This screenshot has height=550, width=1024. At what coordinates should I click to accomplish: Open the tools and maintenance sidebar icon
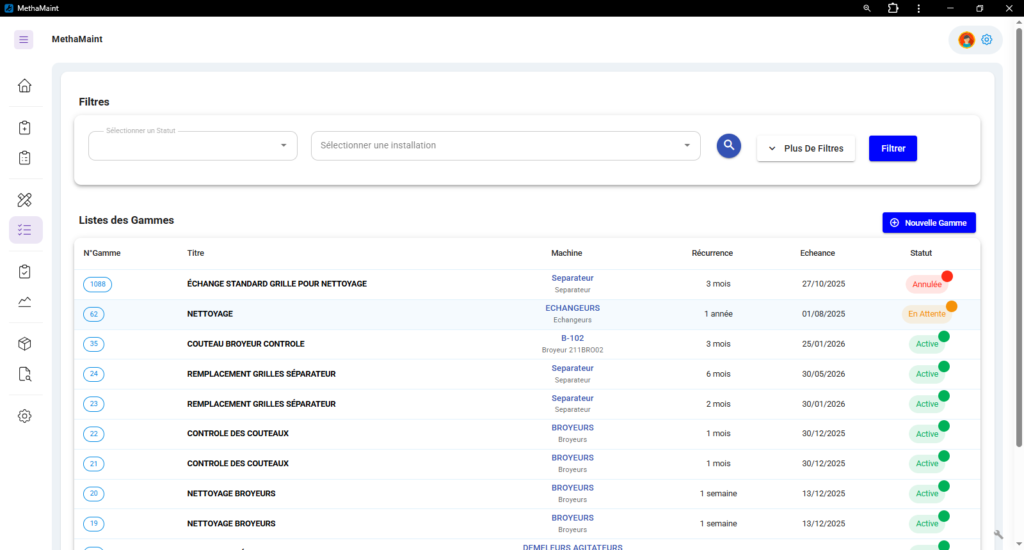25,200
